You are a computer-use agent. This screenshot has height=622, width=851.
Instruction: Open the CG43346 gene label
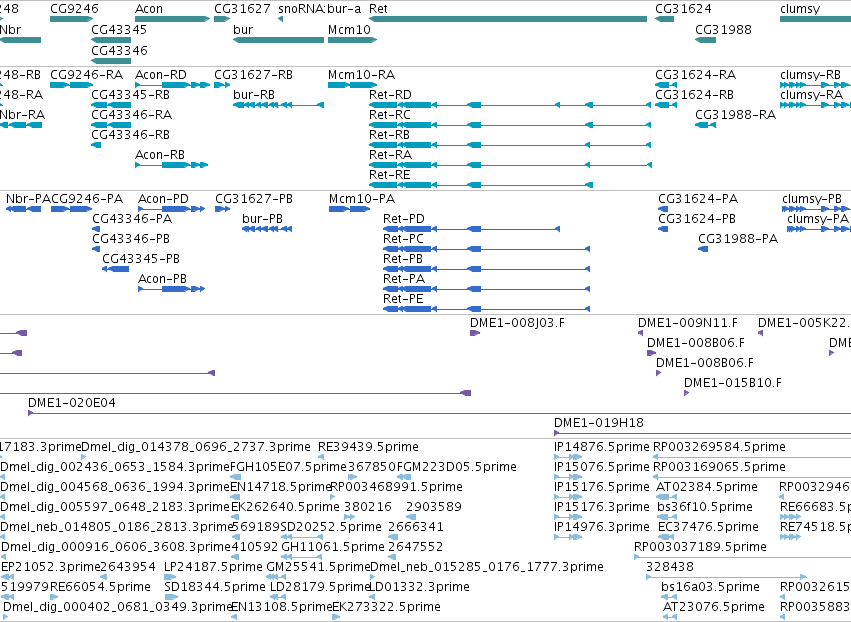119,50
